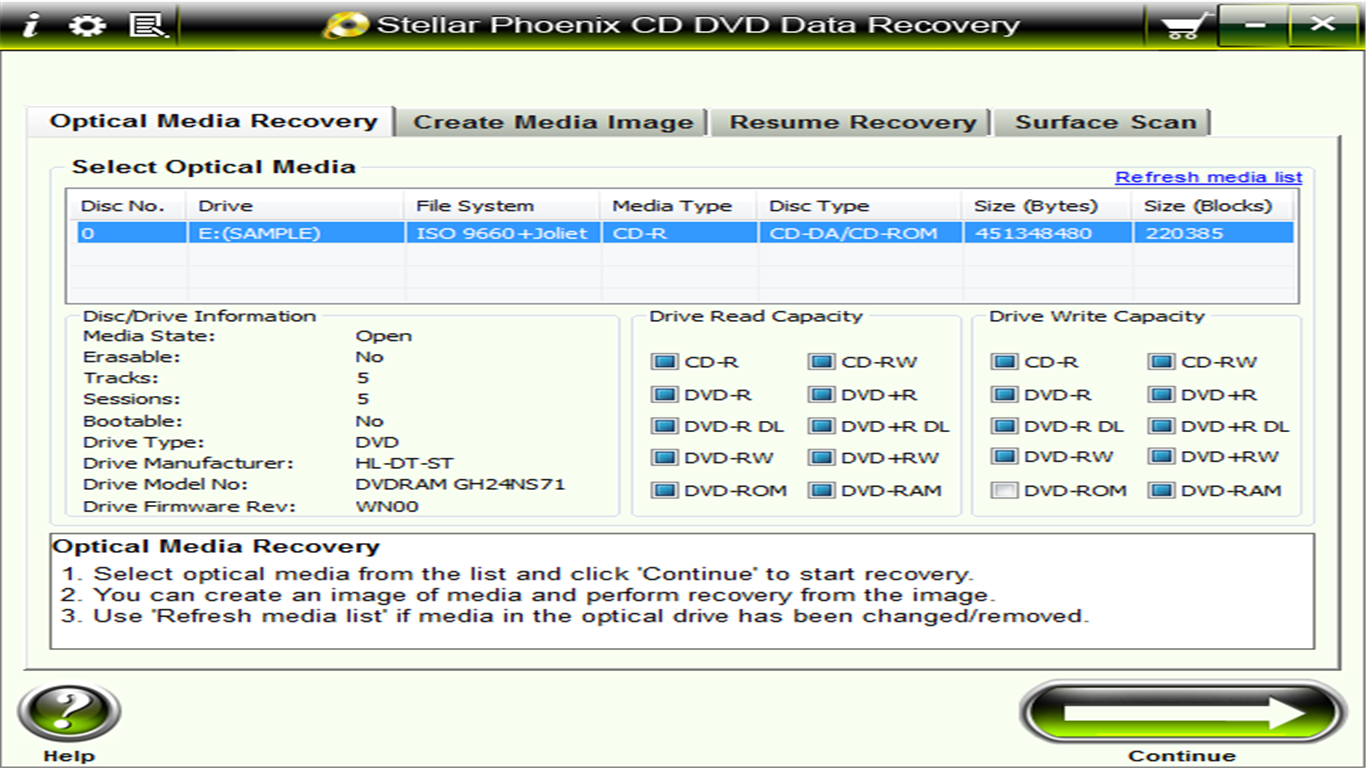The image size is (1366, 768).
Task: Toggle DVD-R checkbox in Drive Read Capacity
Action: coord(664,395)
